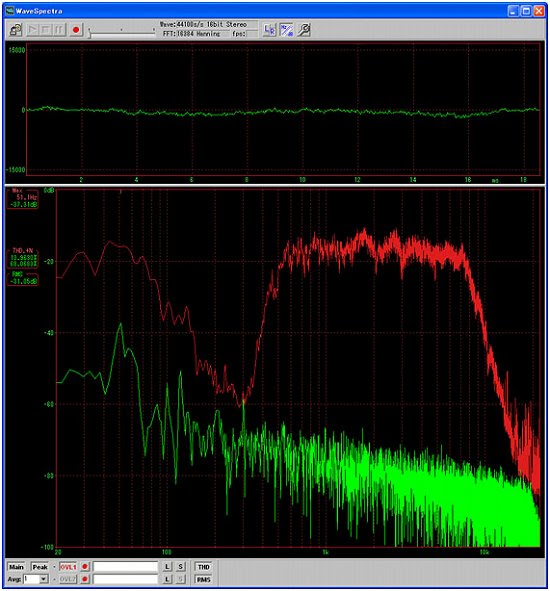
Task: Load overlay 2 with its L button
Action: [167, 579]
